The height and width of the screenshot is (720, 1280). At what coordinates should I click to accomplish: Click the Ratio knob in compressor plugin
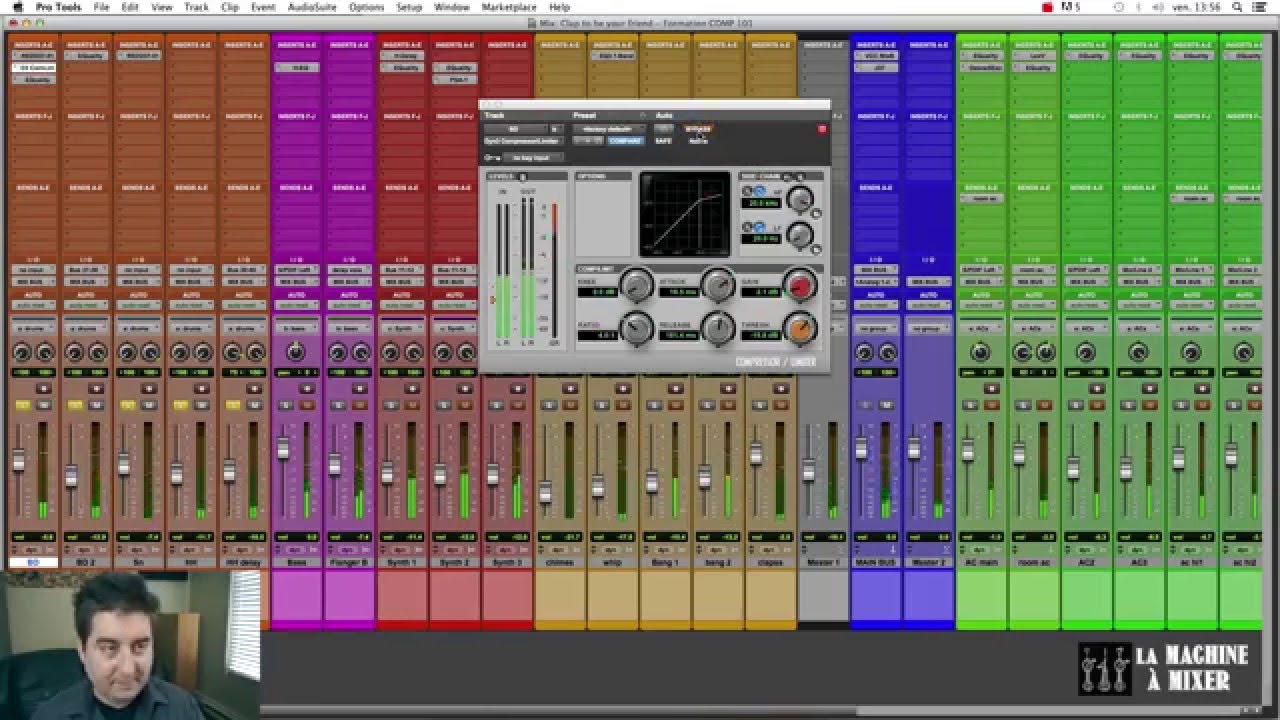tap(636, 328)
